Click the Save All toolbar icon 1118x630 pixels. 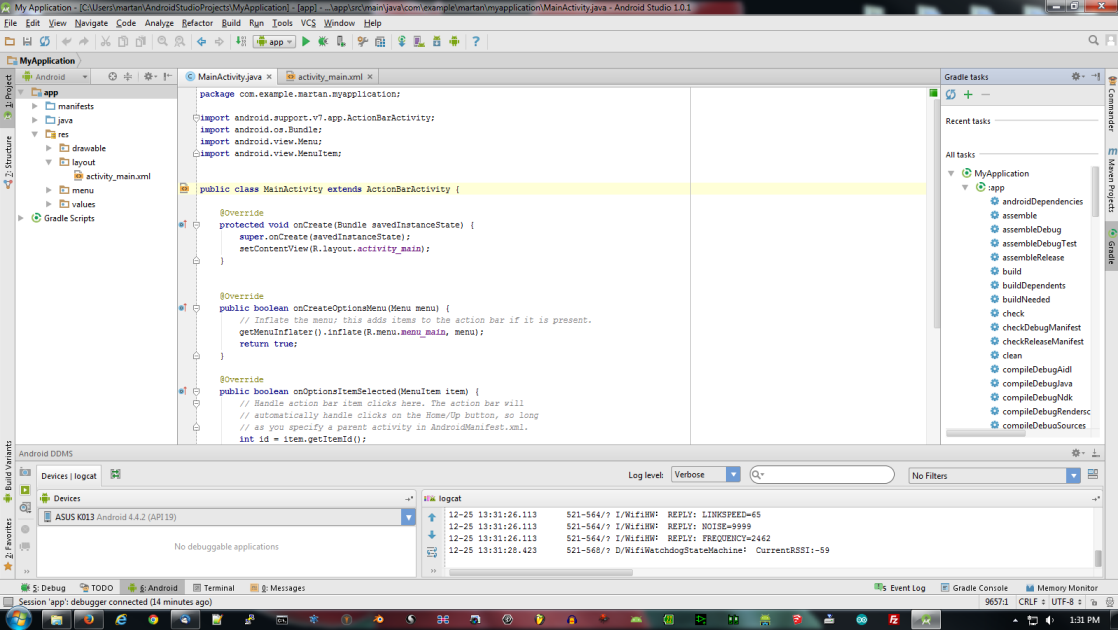point(27,41)
